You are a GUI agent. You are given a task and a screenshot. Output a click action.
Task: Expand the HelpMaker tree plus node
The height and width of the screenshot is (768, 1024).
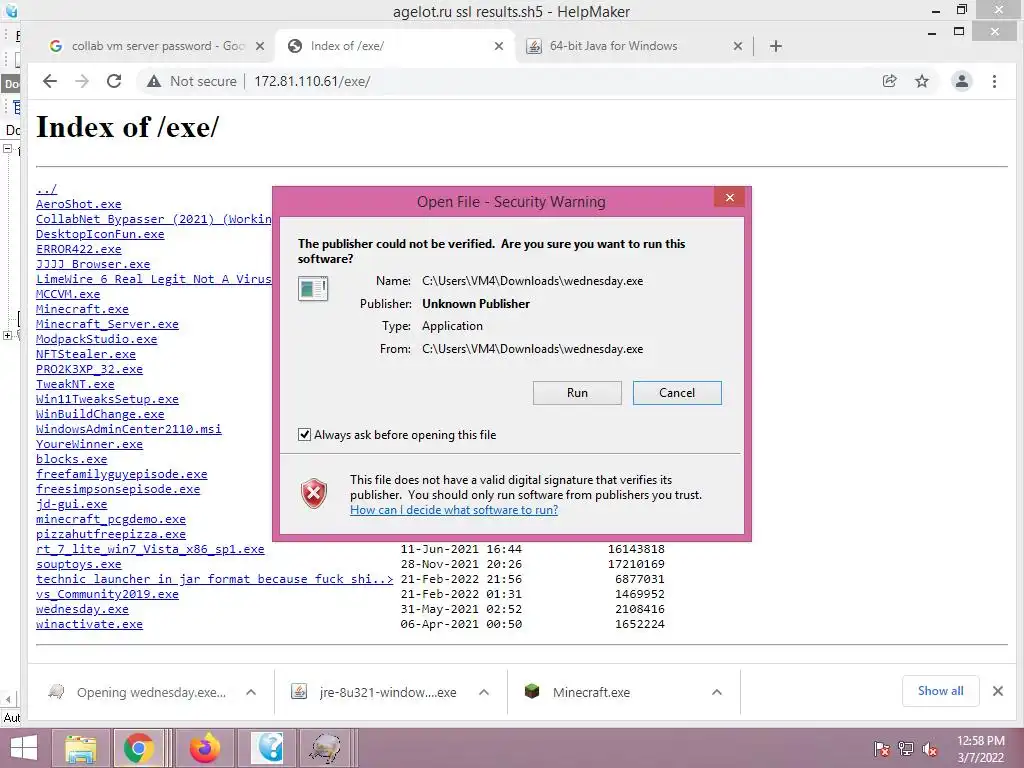click(x=7, y=335)
